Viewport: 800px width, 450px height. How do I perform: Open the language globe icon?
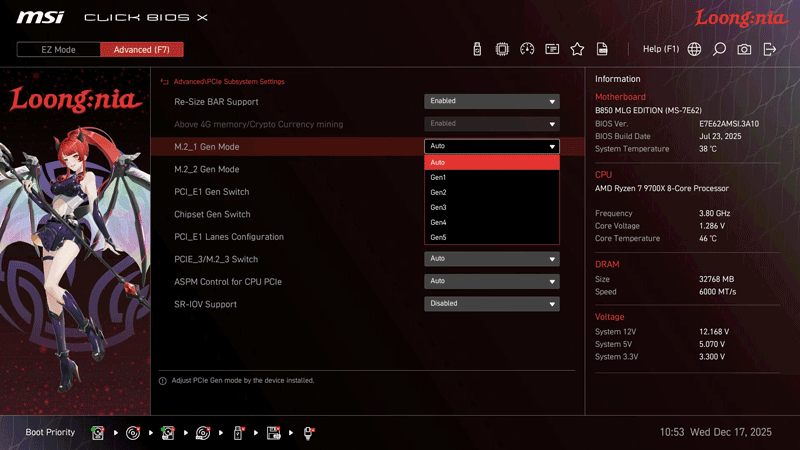click(x=694, y=49)
